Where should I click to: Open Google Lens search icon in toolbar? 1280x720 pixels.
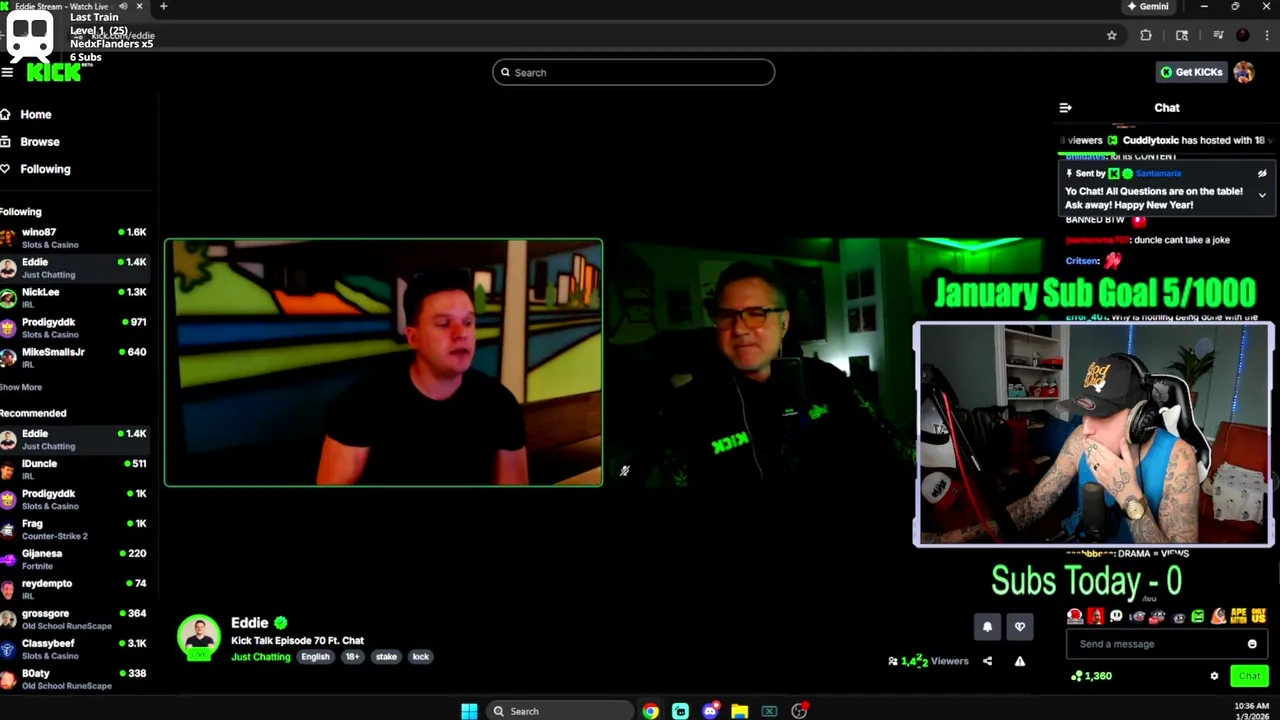(x=1182, y=35)
